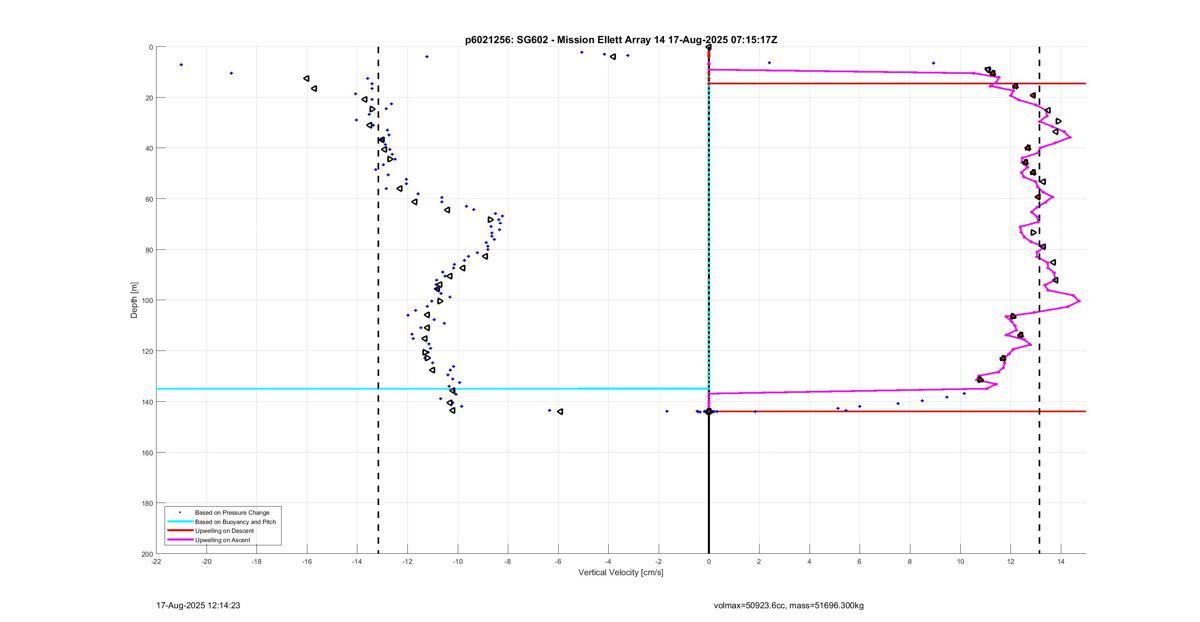Click x-axis tick label '6'
The height and width of the screenshot is (622, 1200).
click(x=859, y=561)
